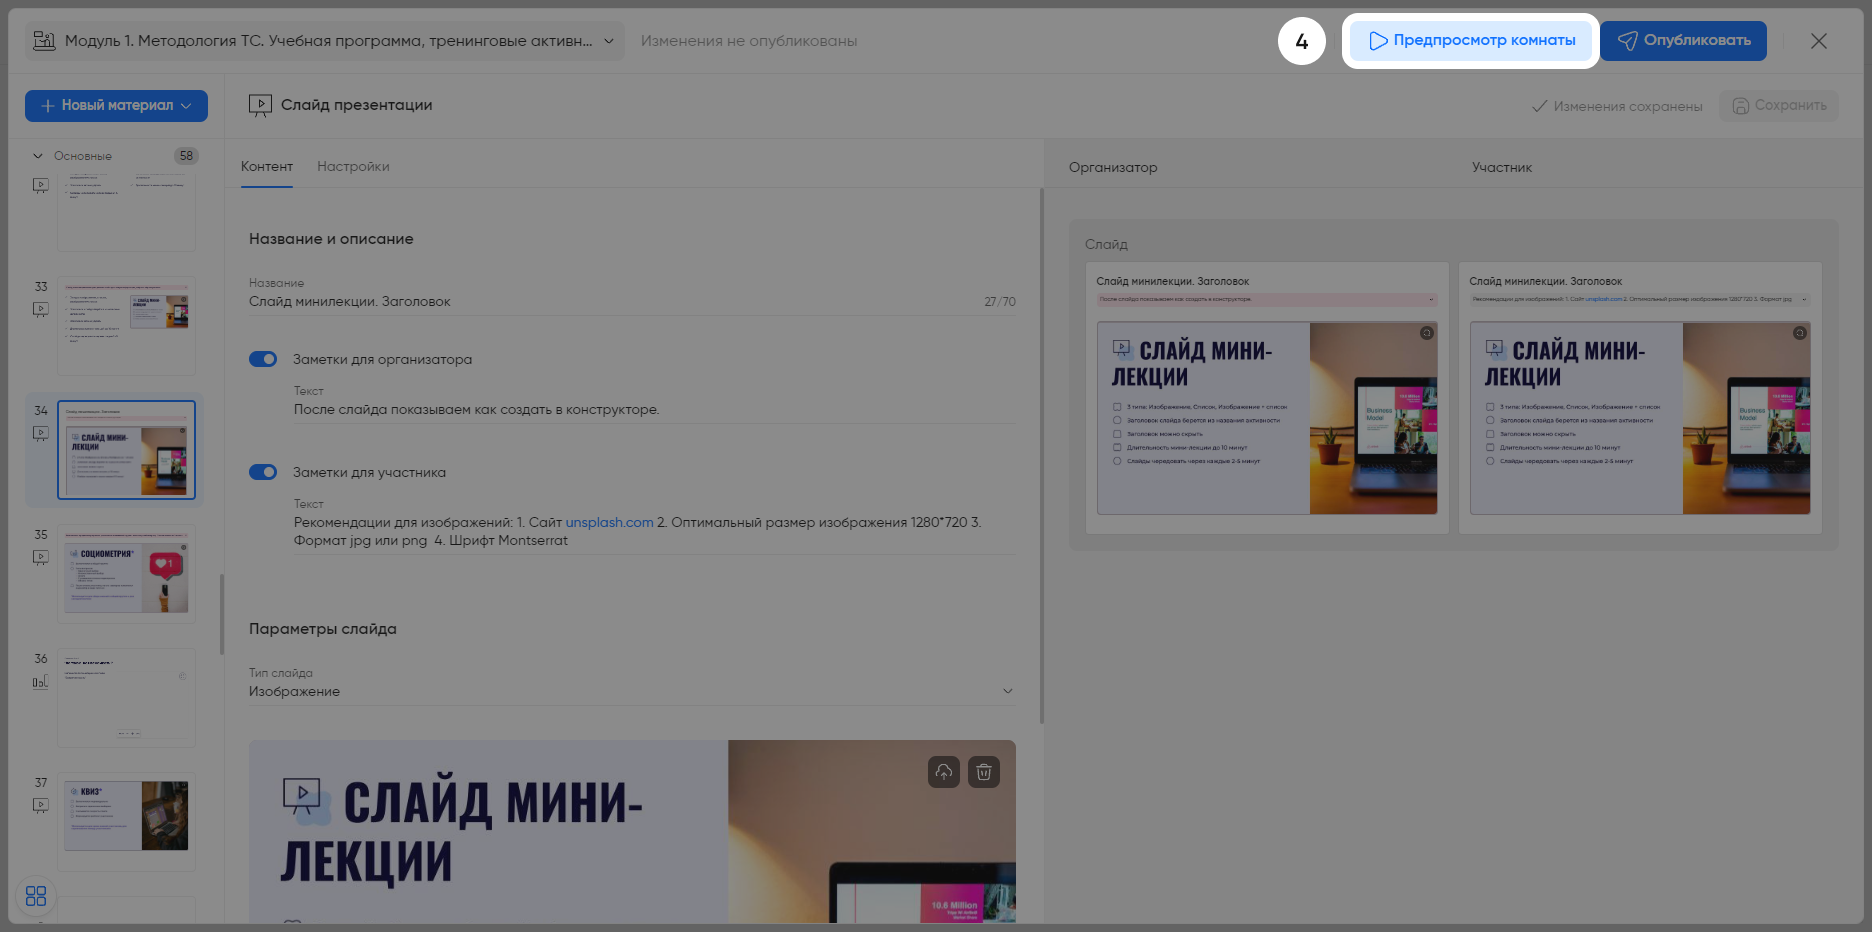Click the round icon on the Организатор preview slide
The height and width of the screenshot is (932, 1872).
pos(1427,333)
